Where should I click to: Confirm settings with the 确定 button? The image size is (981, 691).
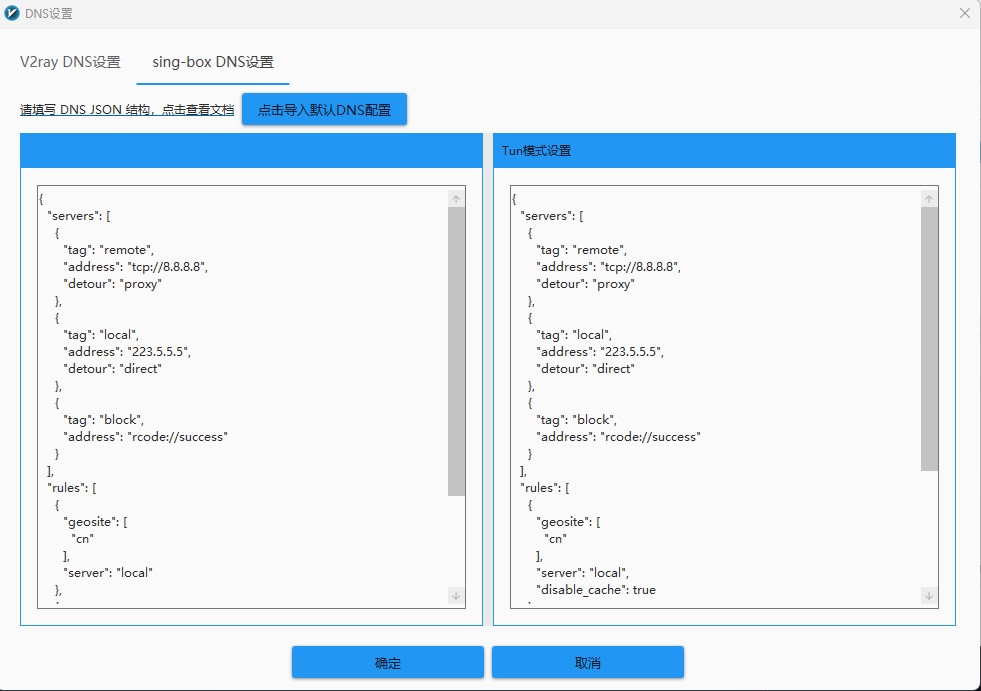[387, 661]
